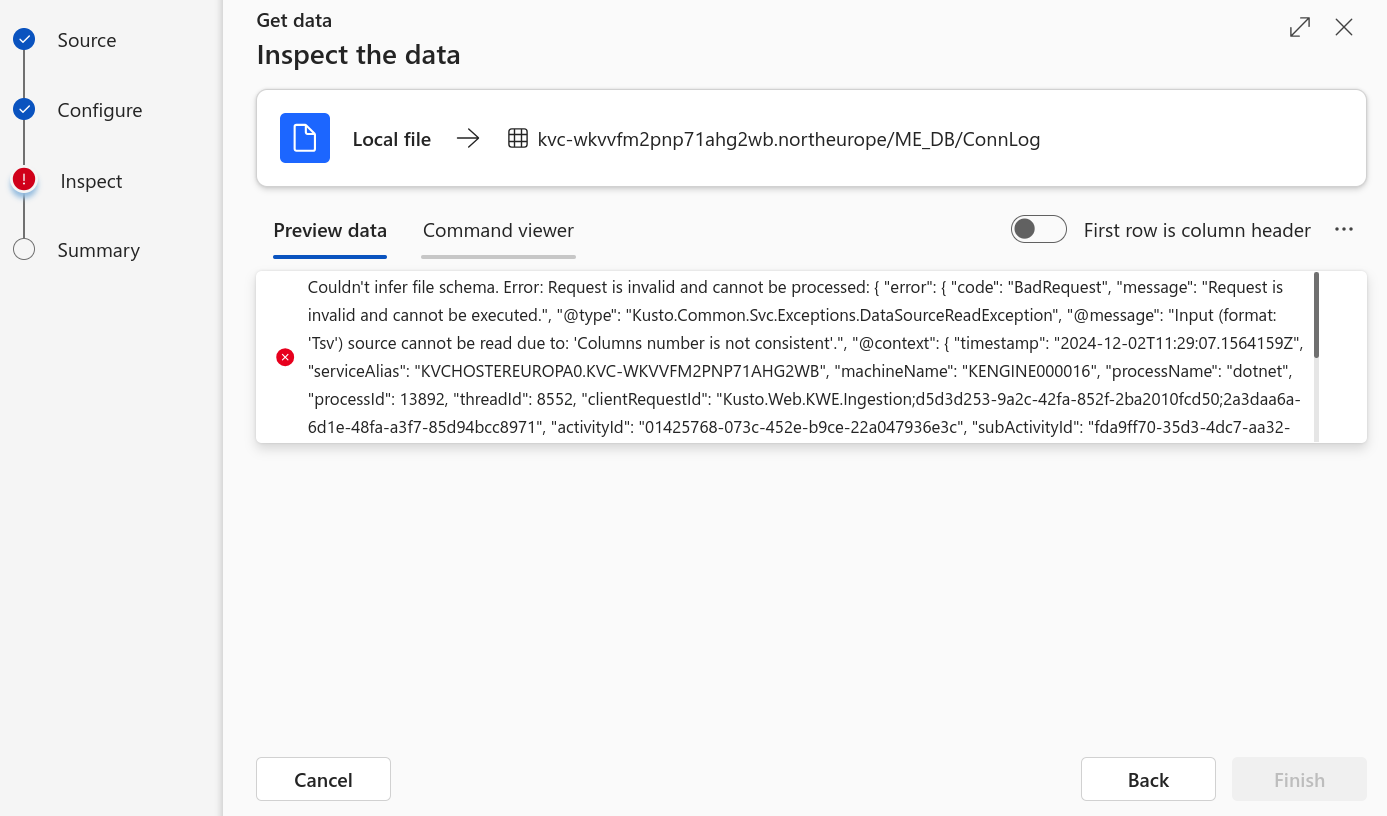Viewport: 1387px width, 816px height.
Task: Click the blue Local file document icon
Action: coord(305,138)
